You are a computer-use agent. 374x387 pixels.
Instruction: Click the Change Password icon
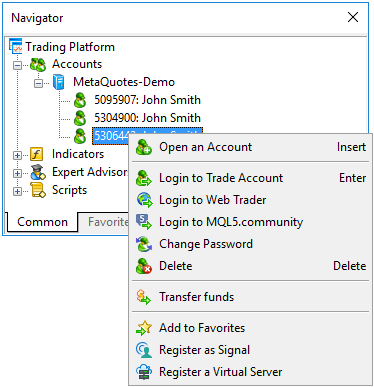coord(144,244)
